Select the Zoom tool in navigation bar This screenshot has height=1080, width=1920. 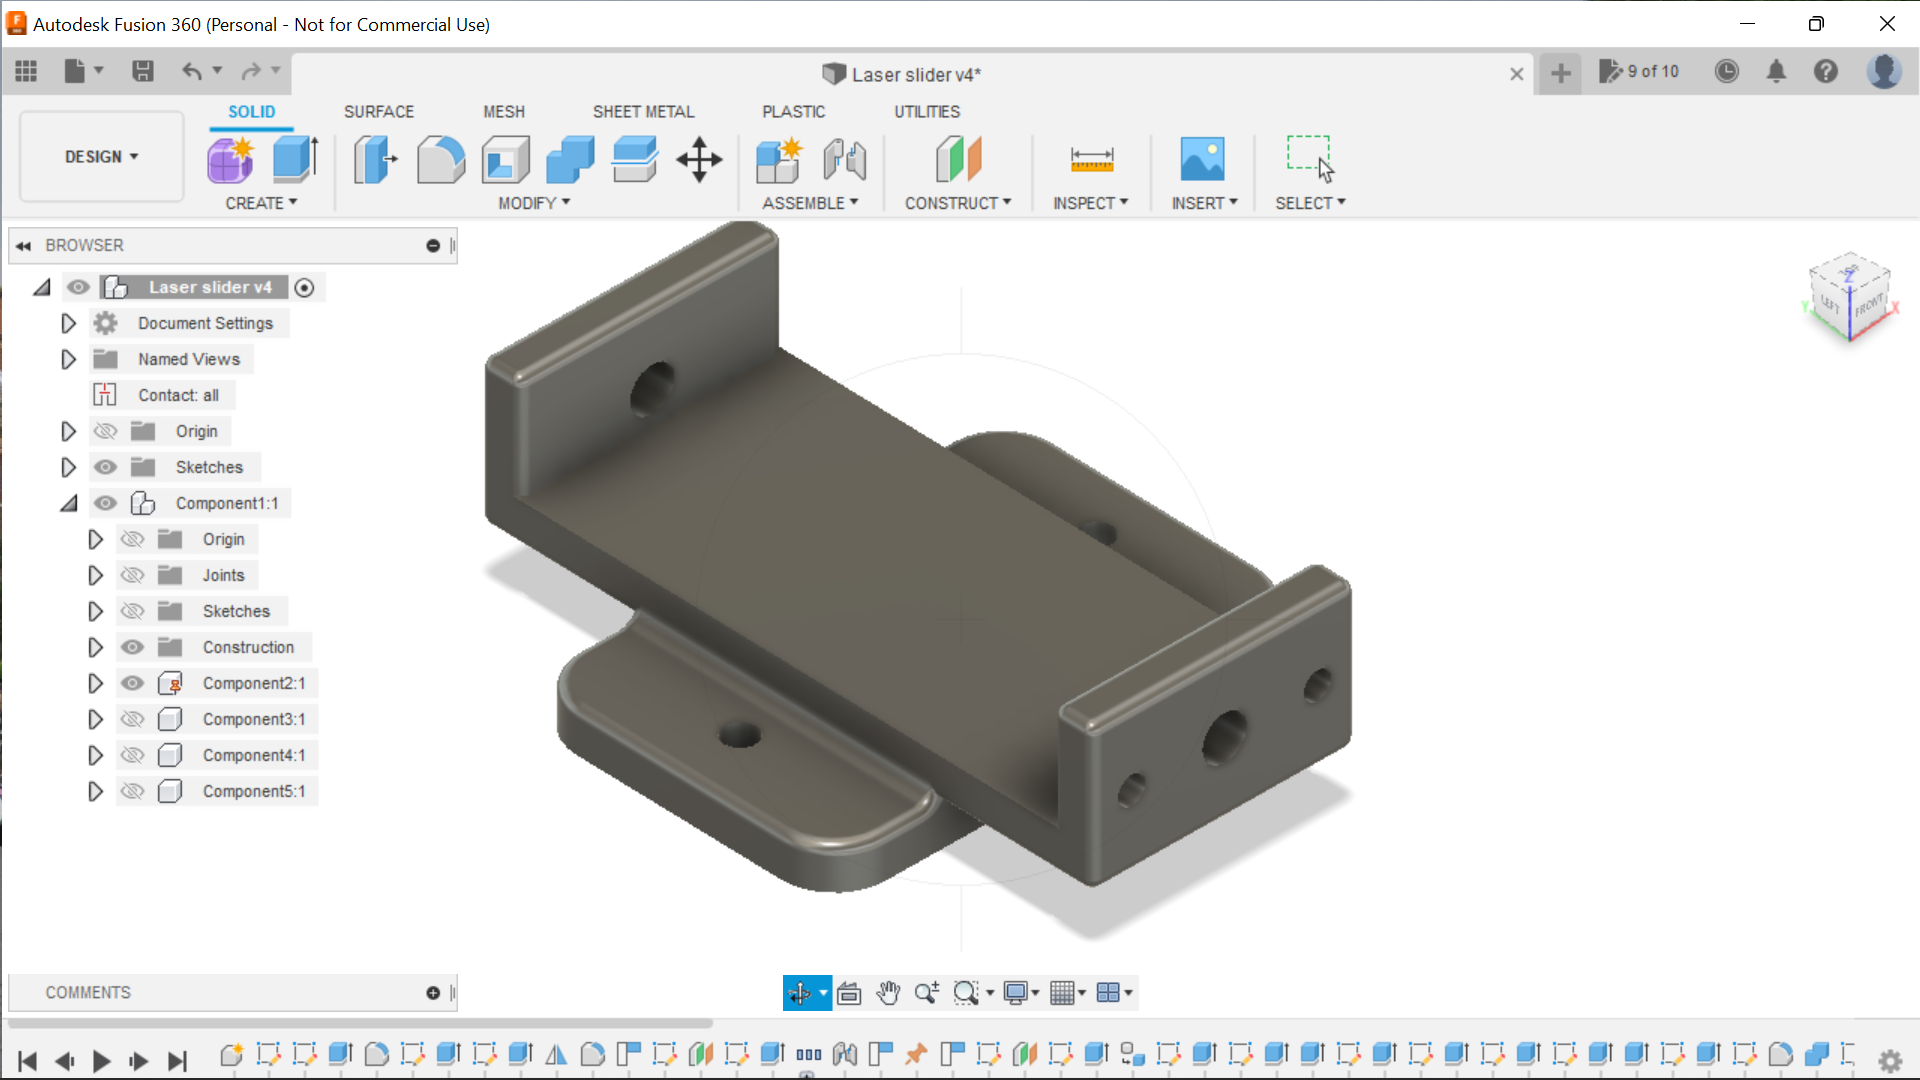coord(927,993)
